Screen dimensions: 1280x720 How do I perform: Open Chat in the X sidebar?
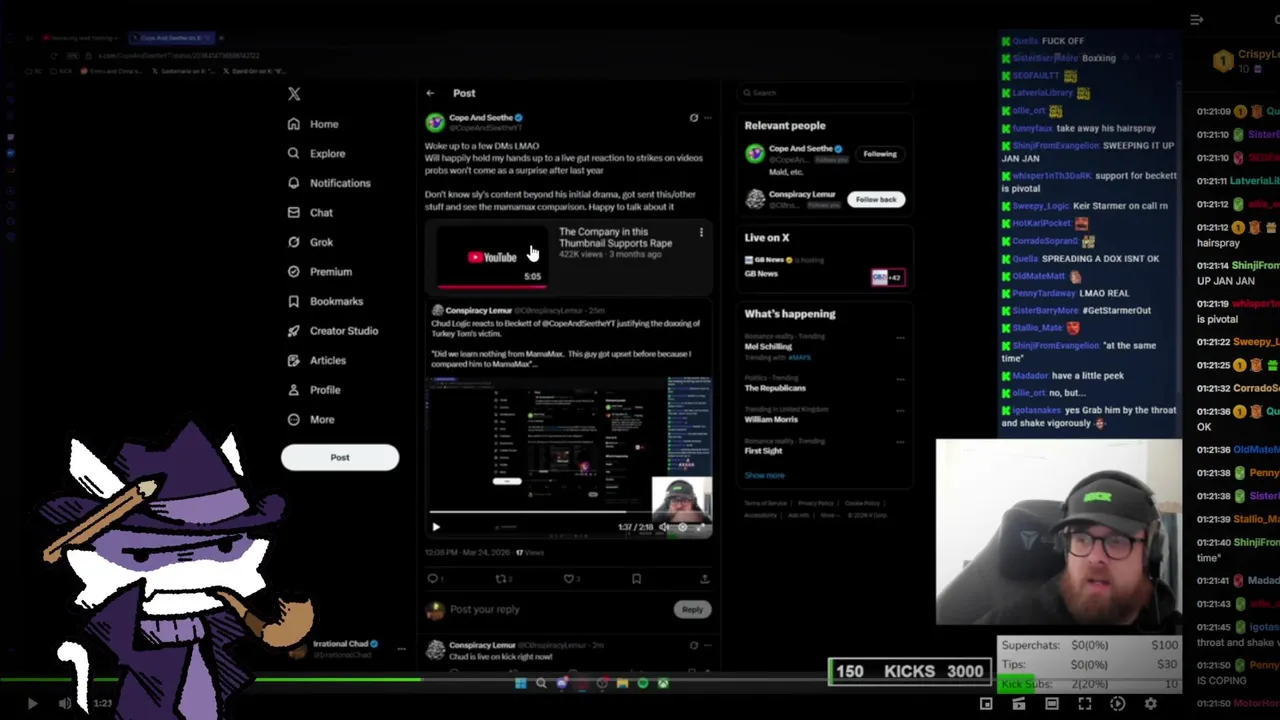[x=309, y=212]
